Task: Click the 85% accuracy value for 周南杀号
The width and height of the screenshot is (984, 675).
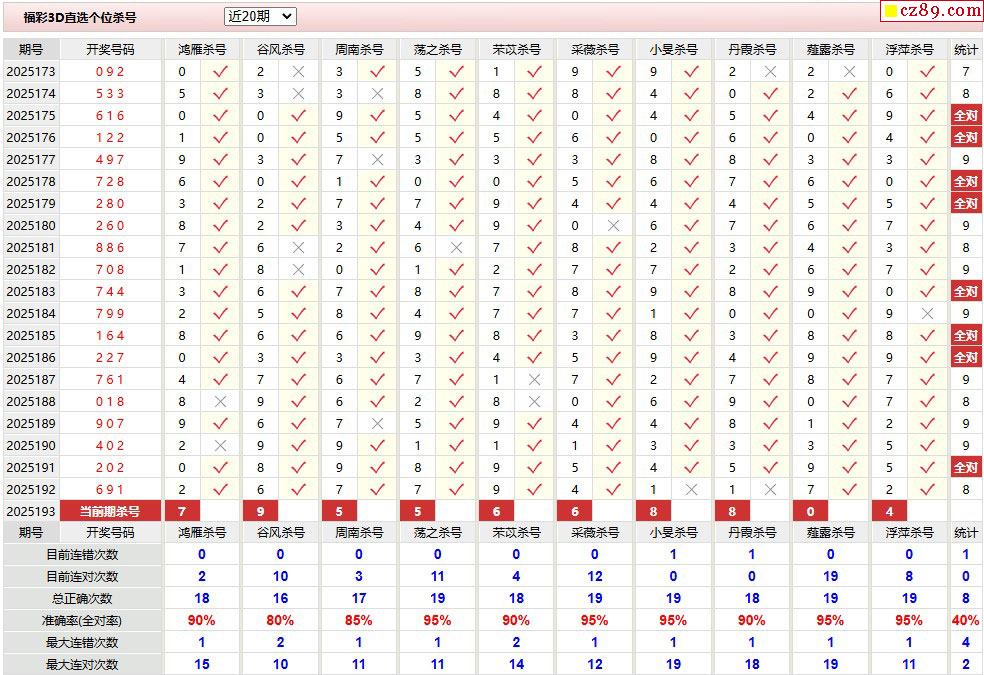Action: (x=358, y=620)
